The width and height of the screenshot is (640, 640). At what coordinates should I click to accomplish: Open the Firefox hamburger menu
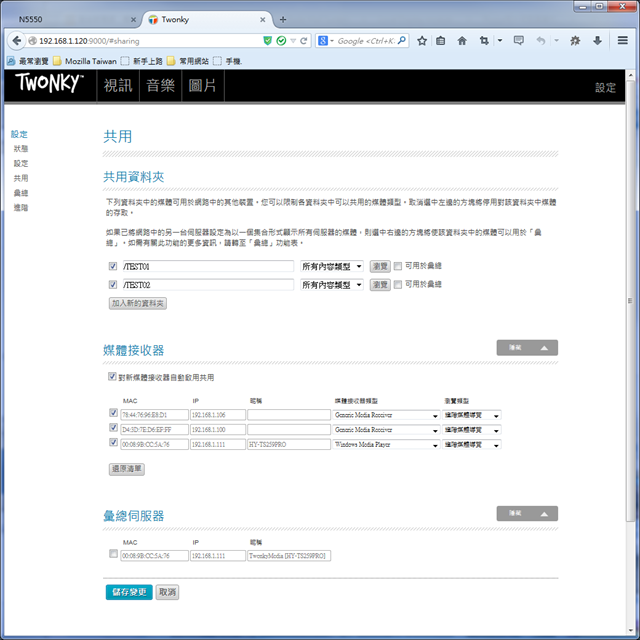coord(622,40)
